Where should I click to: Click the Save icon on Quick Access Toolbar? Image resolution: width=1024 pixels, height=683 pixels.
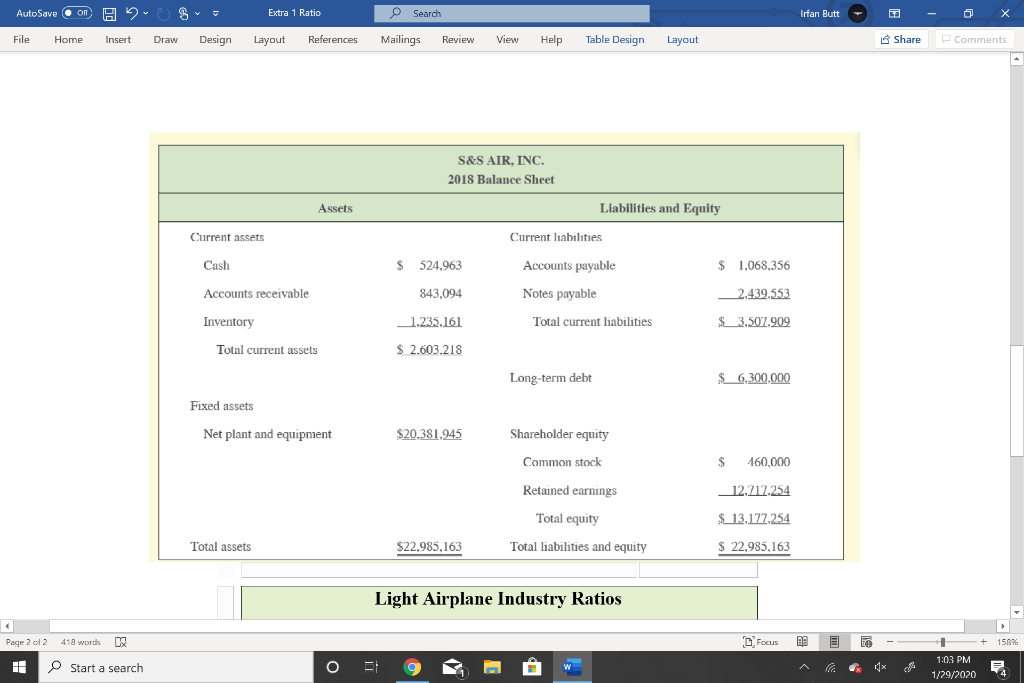coord(108,12)
